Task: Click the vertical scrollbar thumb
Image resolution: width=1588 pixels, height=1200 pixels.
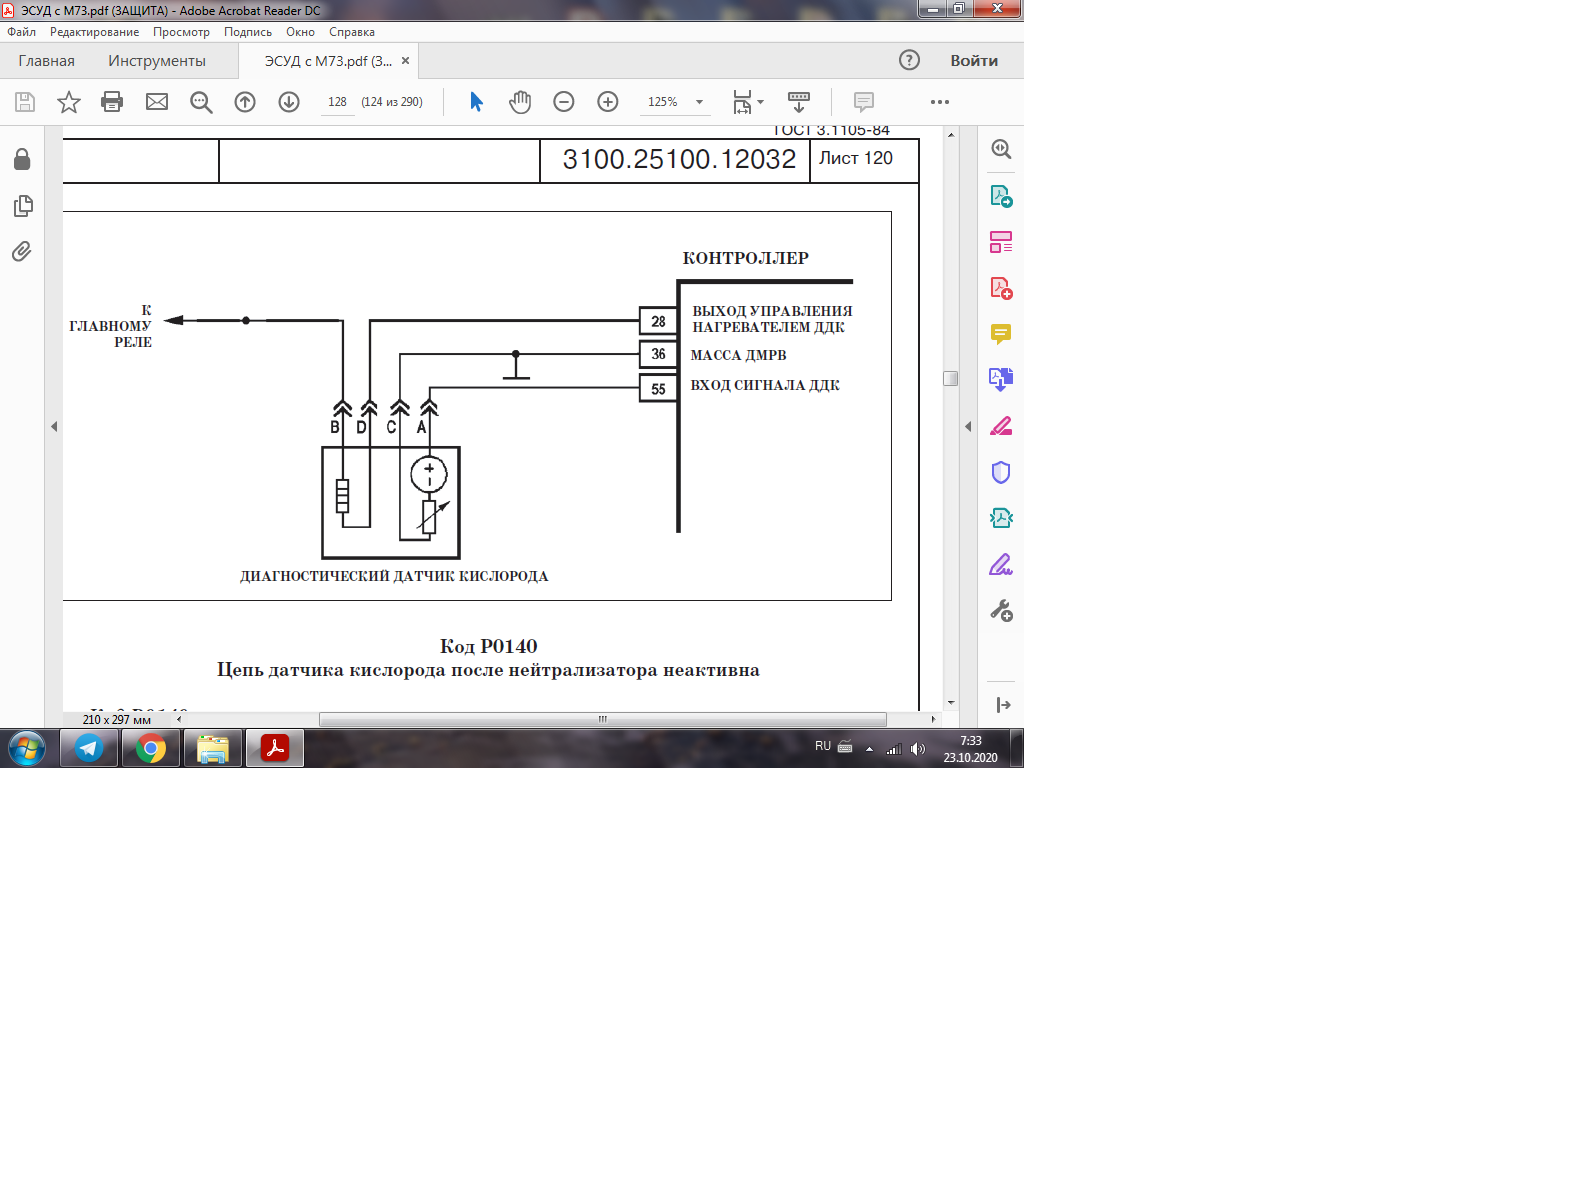Action: pyautogui.click(x=951, y=379)
